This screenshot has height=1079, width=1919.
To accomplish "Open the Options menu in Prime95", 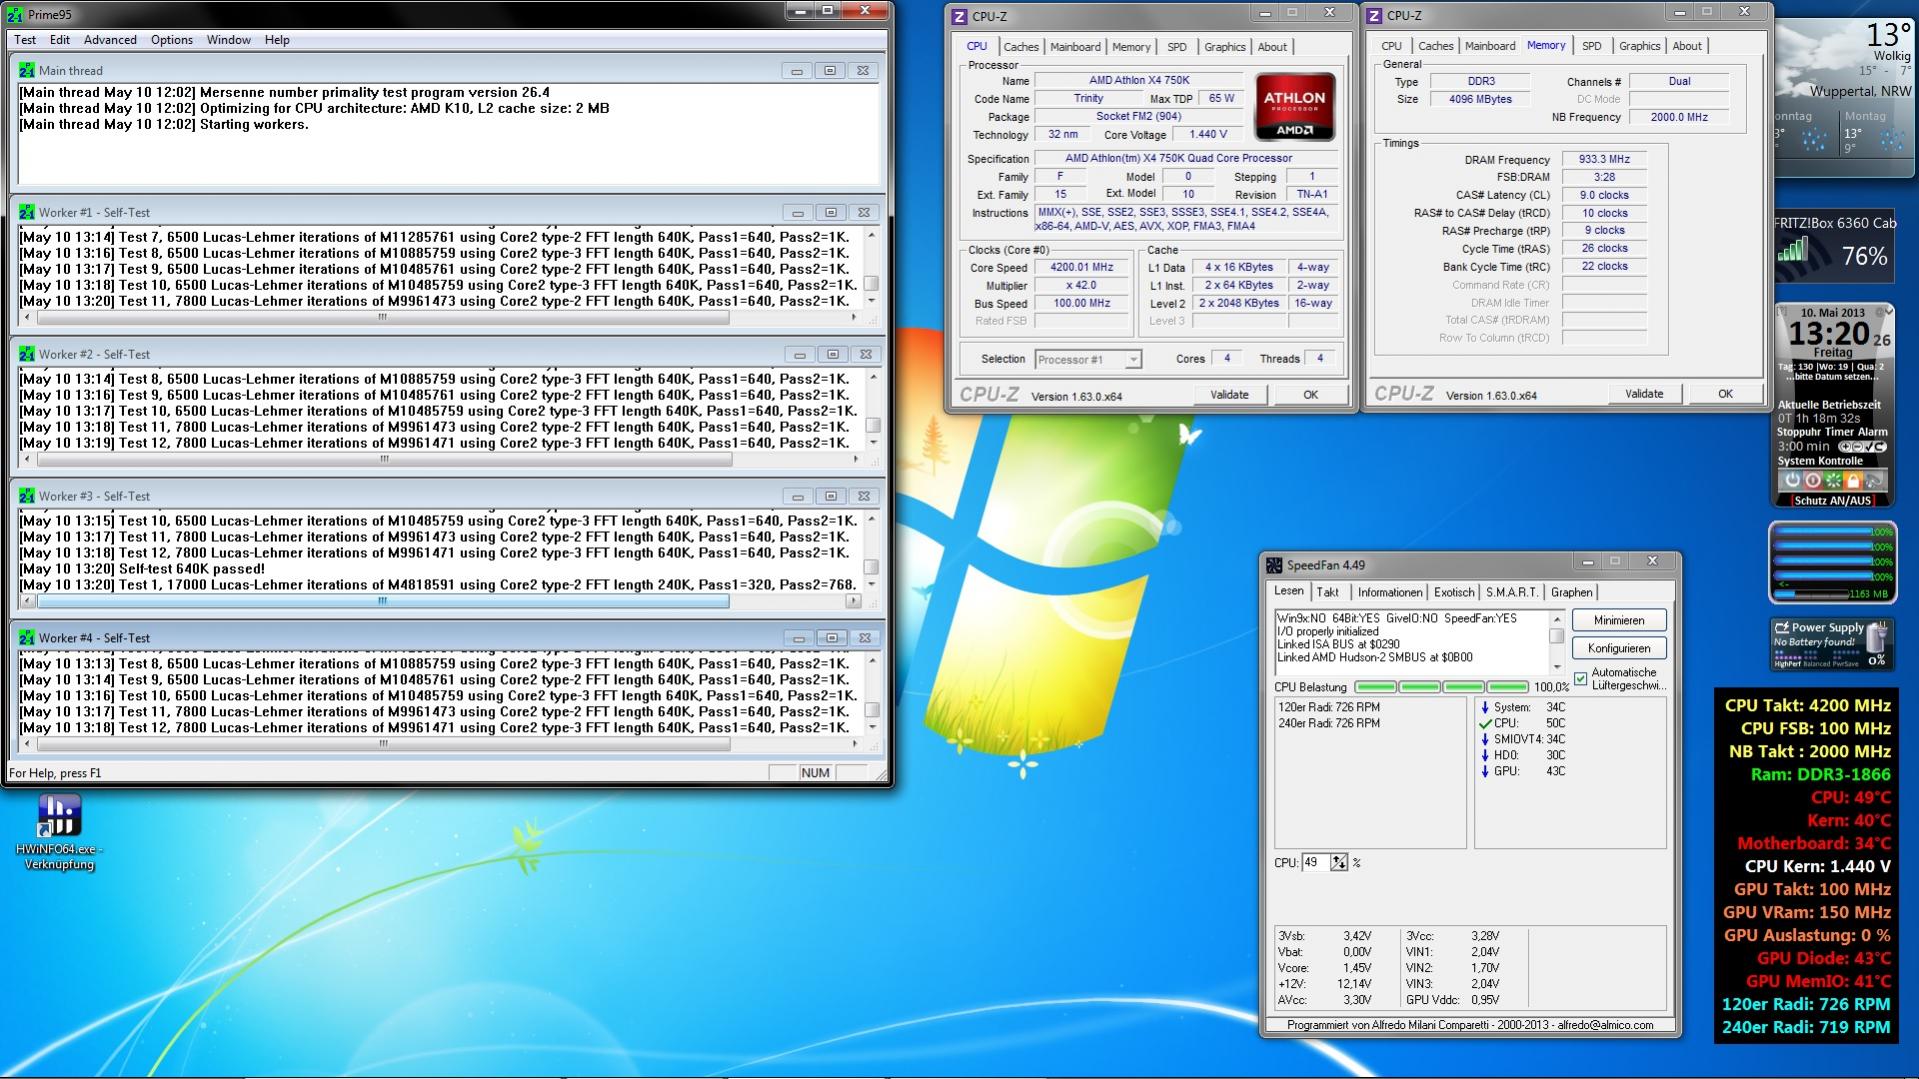I will [x=172, y=40].
